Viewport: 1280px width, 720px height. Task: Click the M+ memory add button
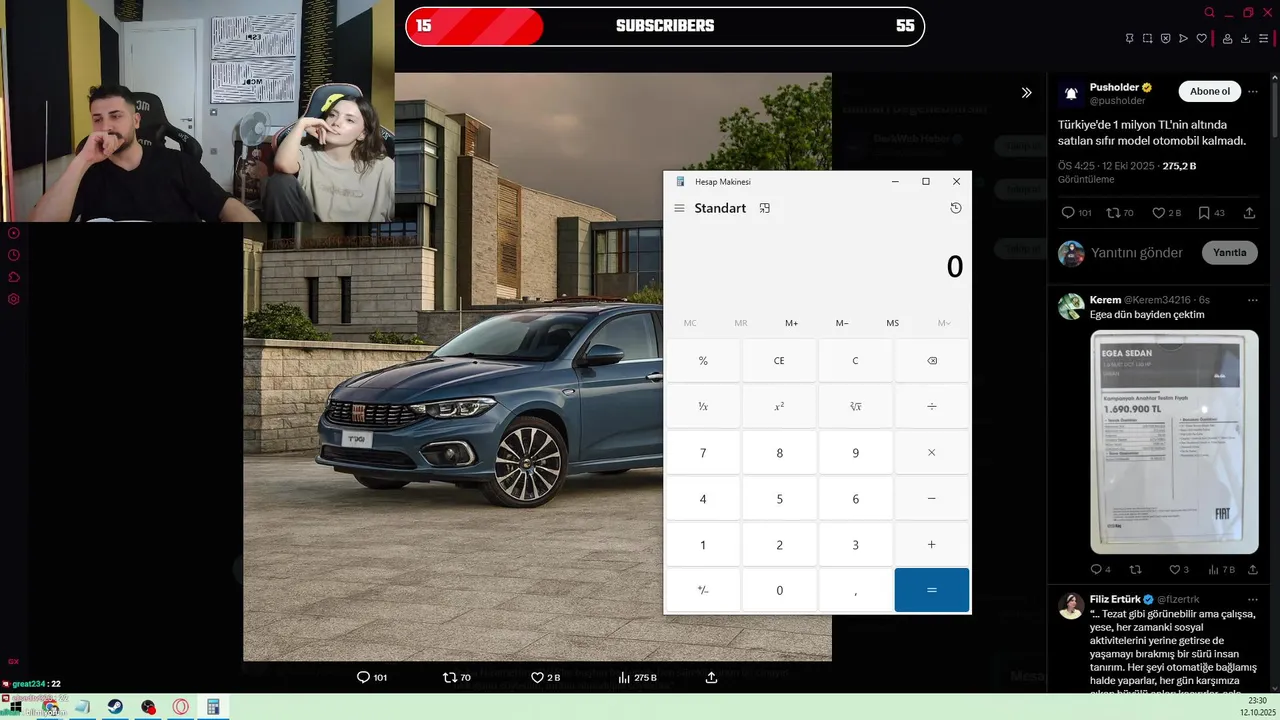(792, 323)
